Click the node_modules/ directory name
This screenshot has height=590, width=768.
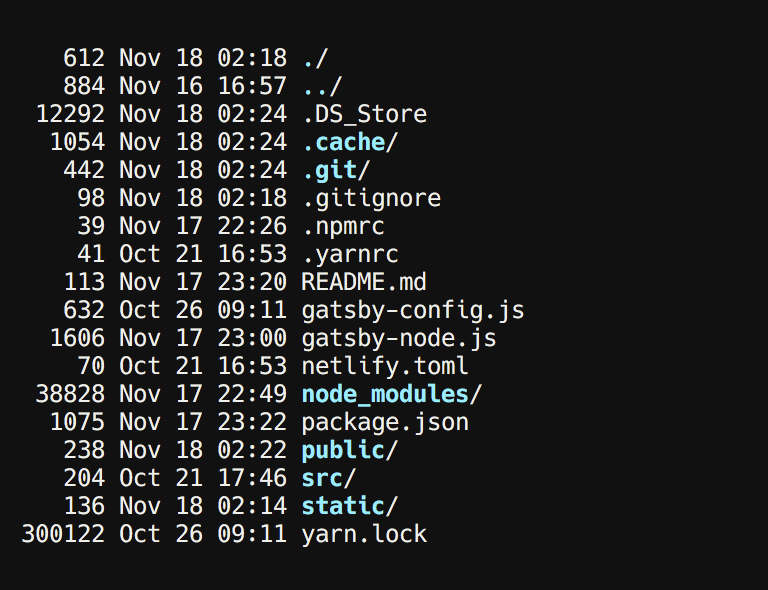tap(392, 395)
